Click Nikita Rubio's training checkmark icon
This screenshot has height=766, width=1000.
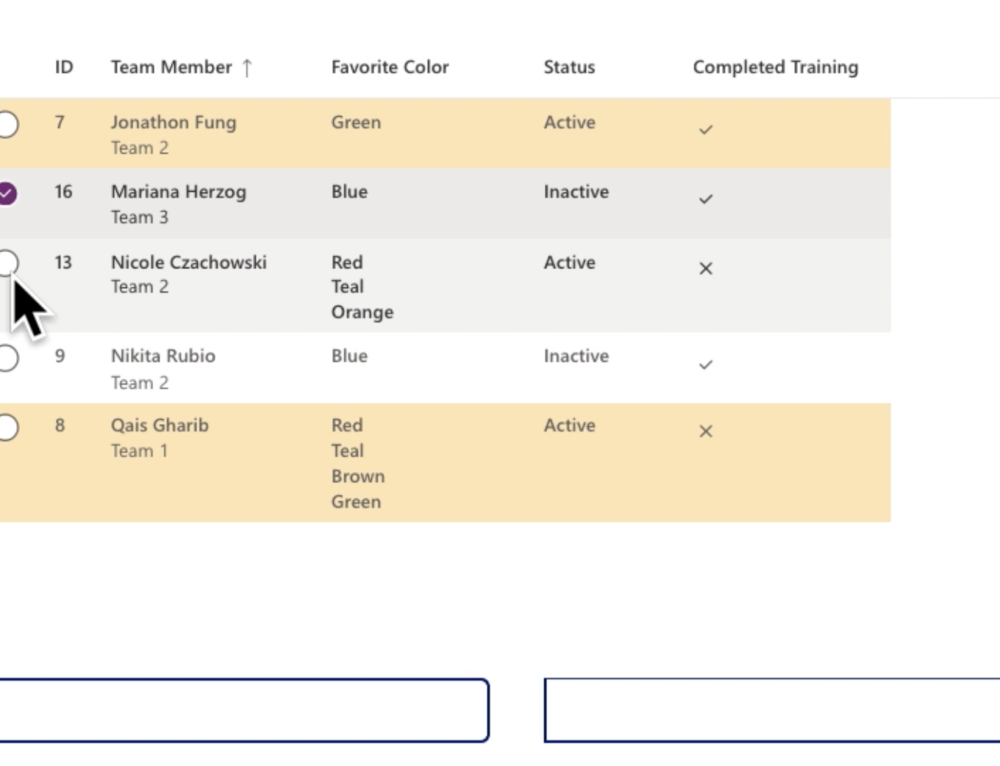click(x=706, y=364)
